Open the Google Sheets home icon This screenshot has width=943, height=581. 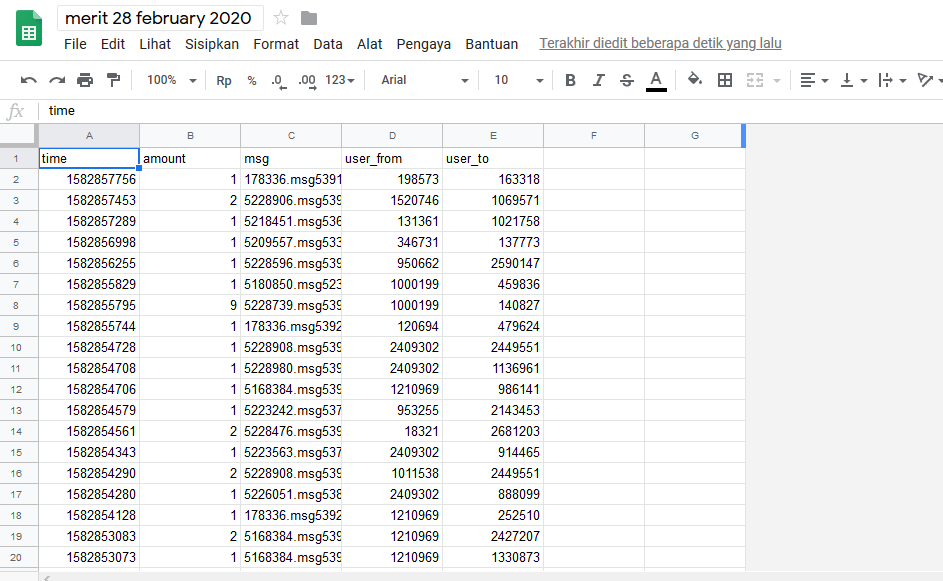(x=28, y=28)
